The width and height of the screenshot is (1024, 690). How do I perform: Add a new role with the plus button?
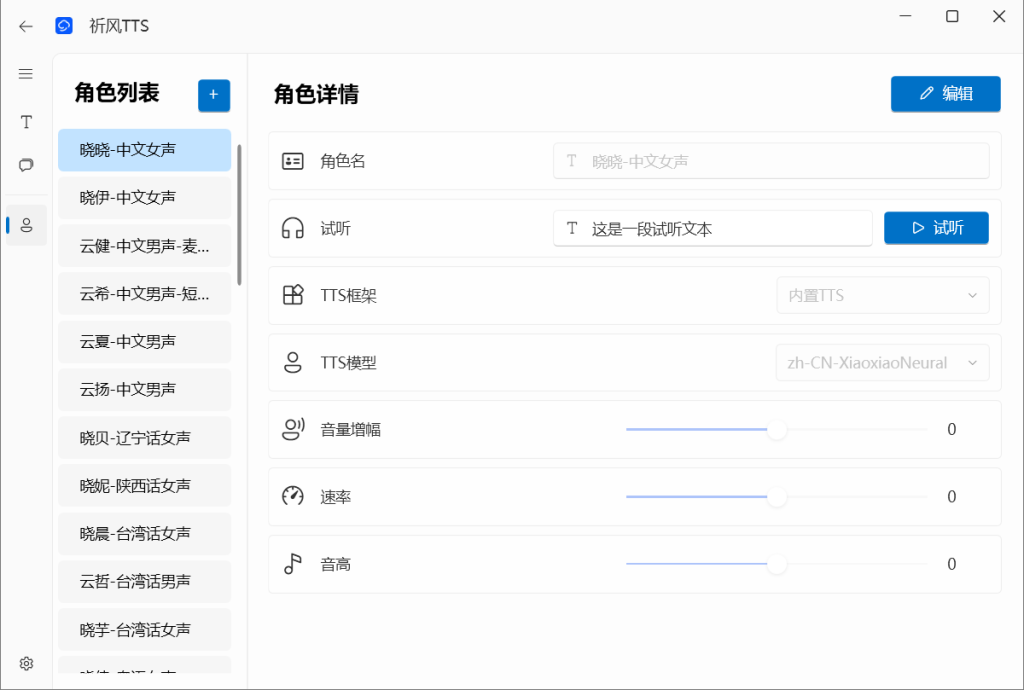pyautogui.click(x=213, y=95)
